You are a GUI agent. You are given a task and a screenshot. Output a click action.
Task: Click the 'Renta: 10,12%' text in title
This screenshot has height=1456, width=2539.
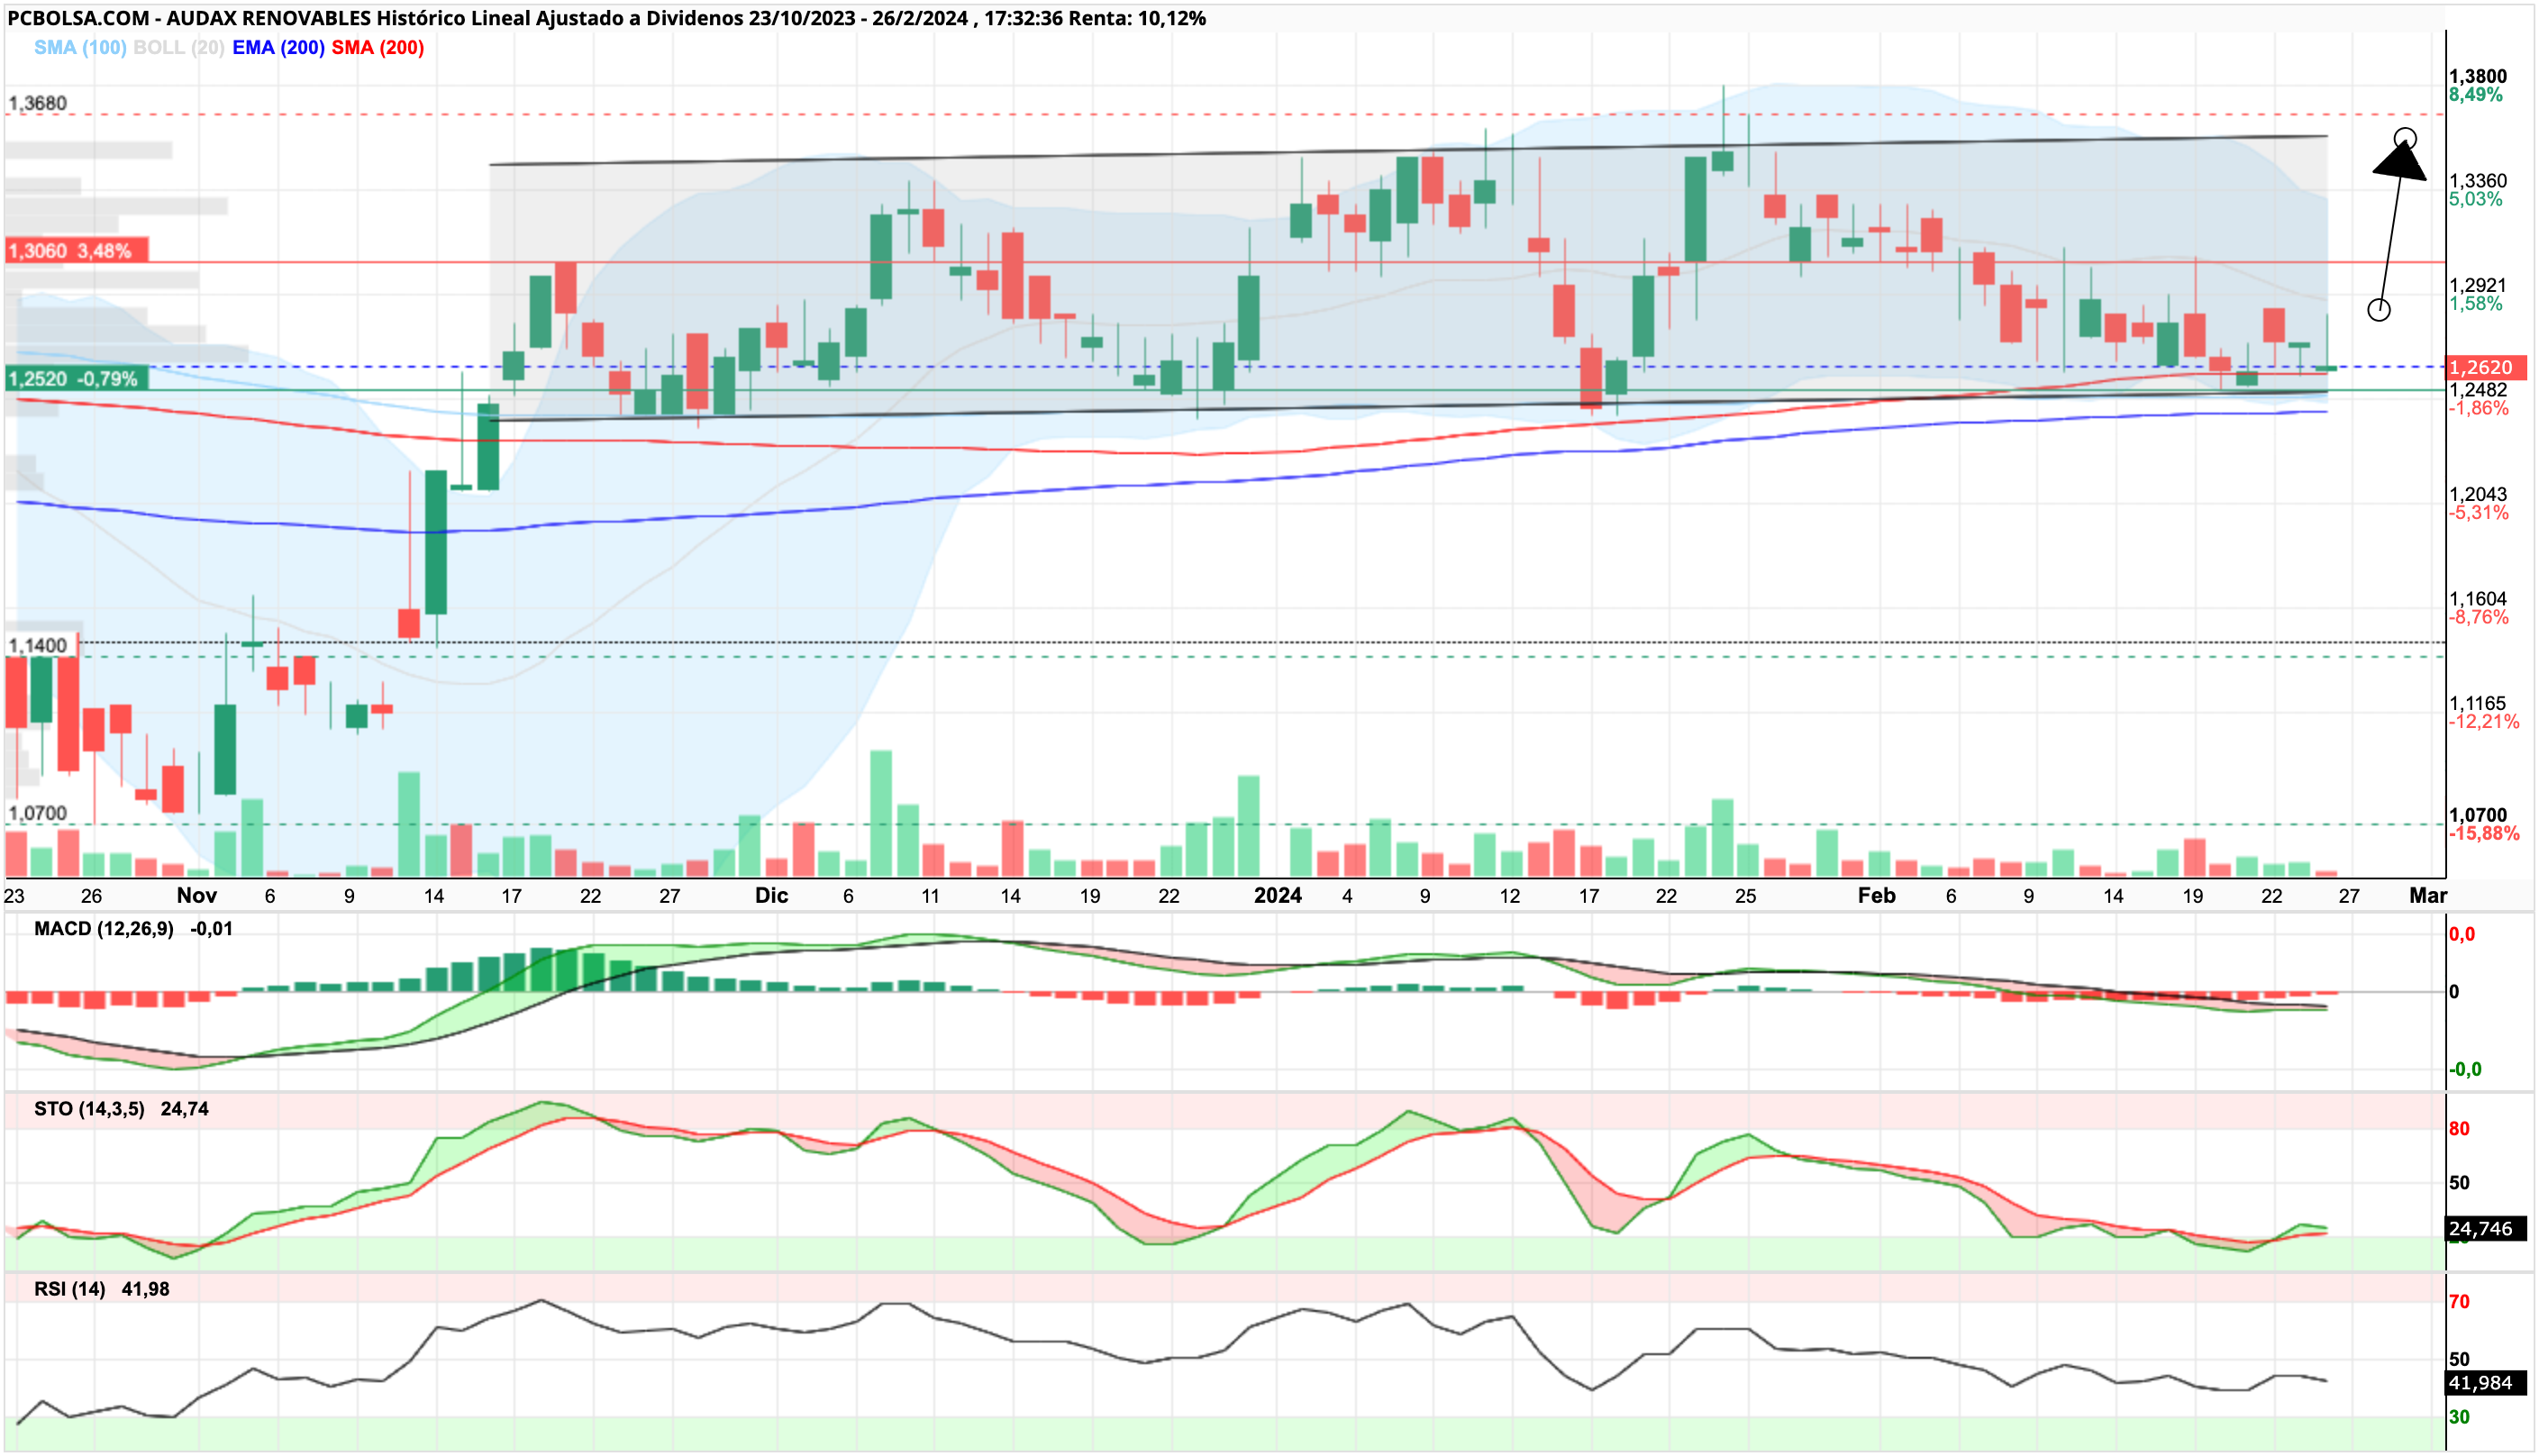coord(1138,18)
